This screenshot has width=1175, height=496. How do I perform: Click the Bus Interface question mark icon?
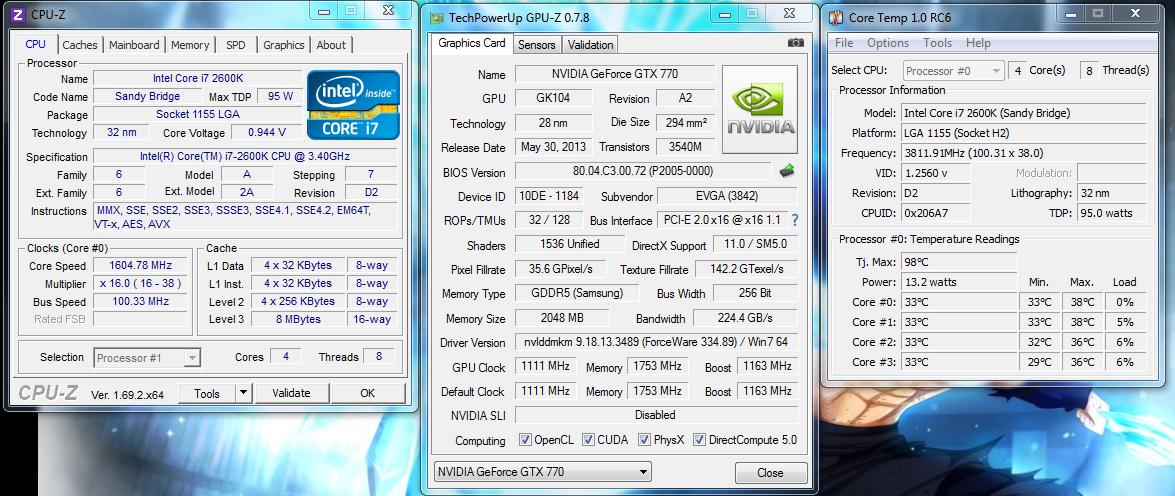(795, 220)
